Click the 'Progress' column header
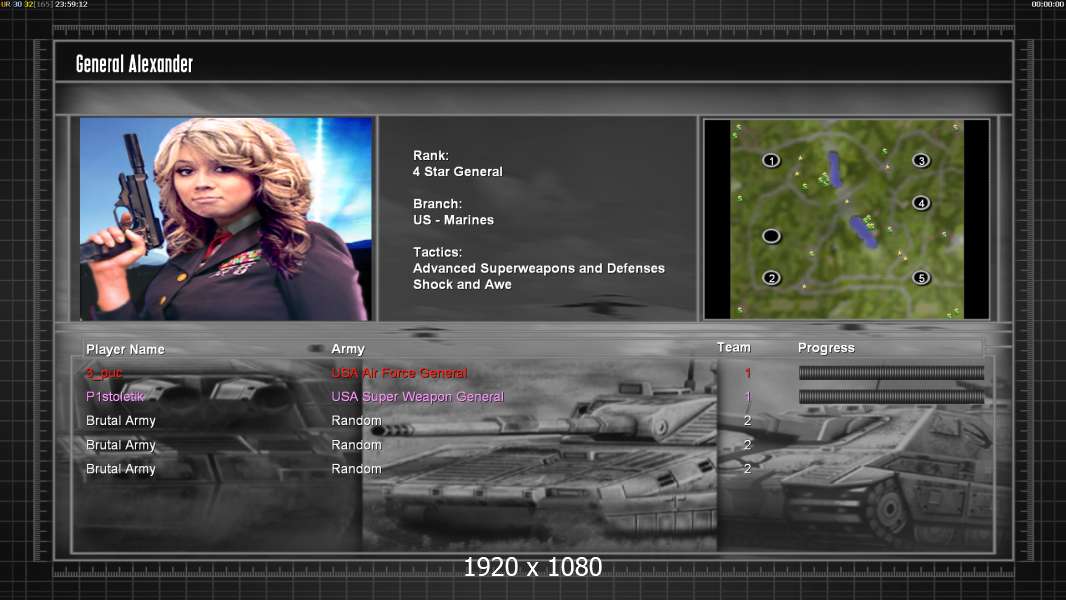The height and width of the screenshot is (600, 1066). 826,348
